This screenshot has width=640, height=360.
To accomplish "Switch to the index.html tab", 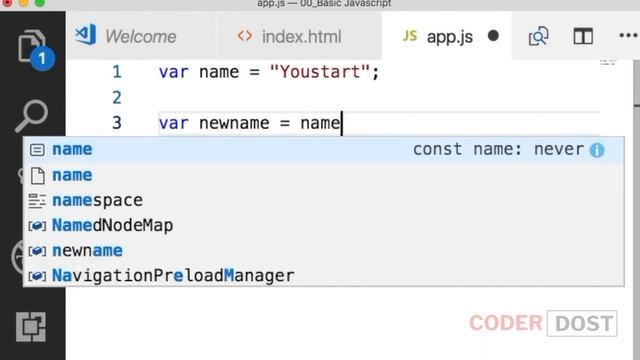I will pos(300,36).
